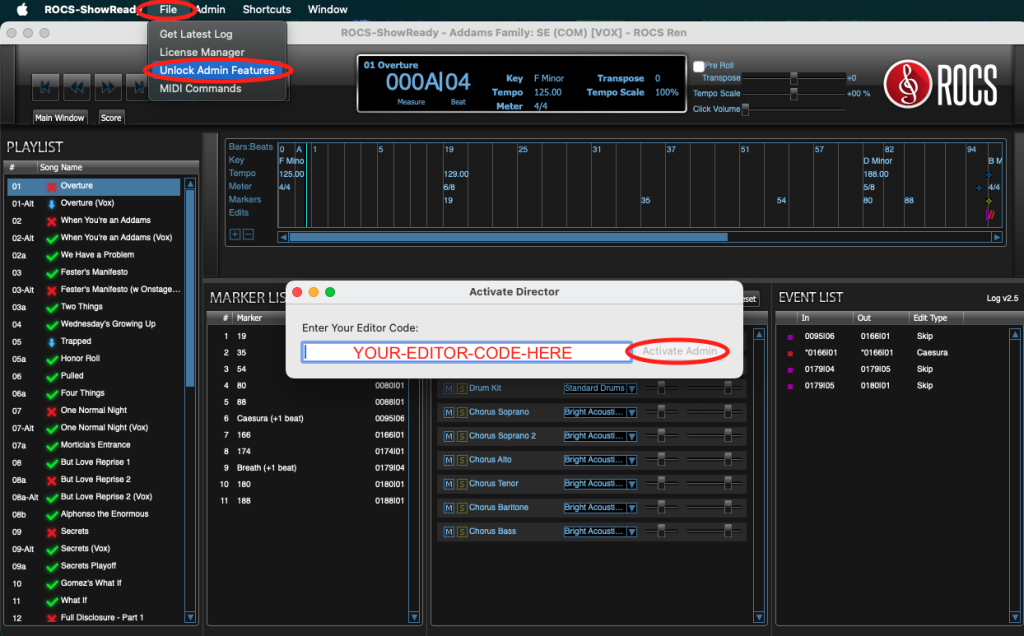1024x636 pixels.
Task: Open the Shortcuts menu
Action: tap(266, 9)
